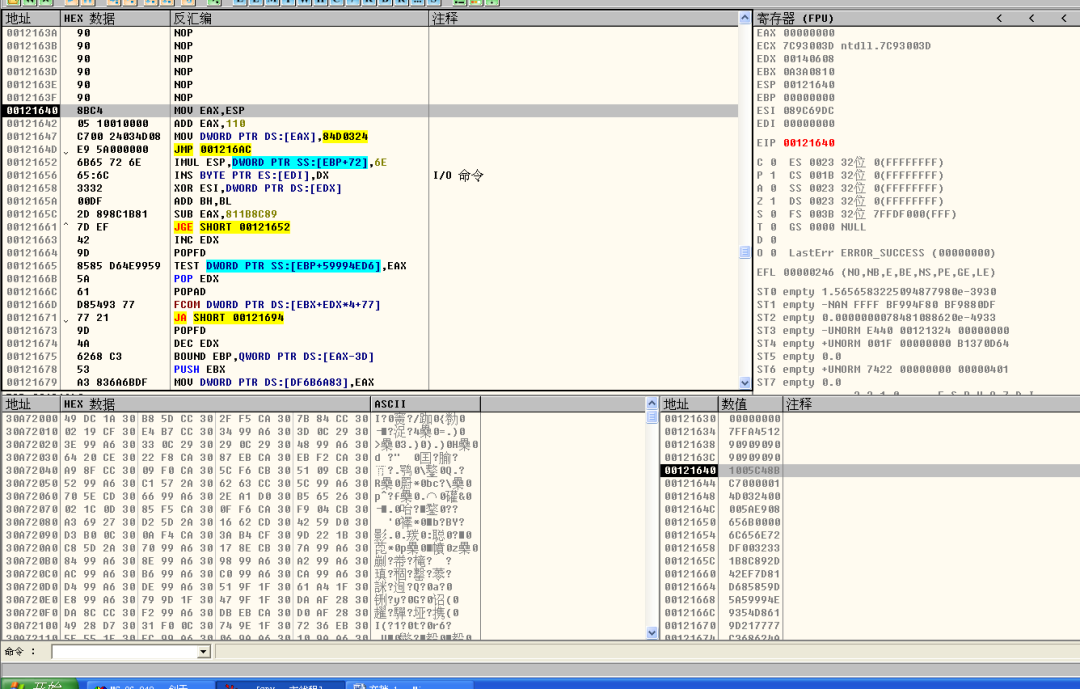Click the disassembly scrollbar thumb
Screen dimensions: 1080x689
click(745, 252)
